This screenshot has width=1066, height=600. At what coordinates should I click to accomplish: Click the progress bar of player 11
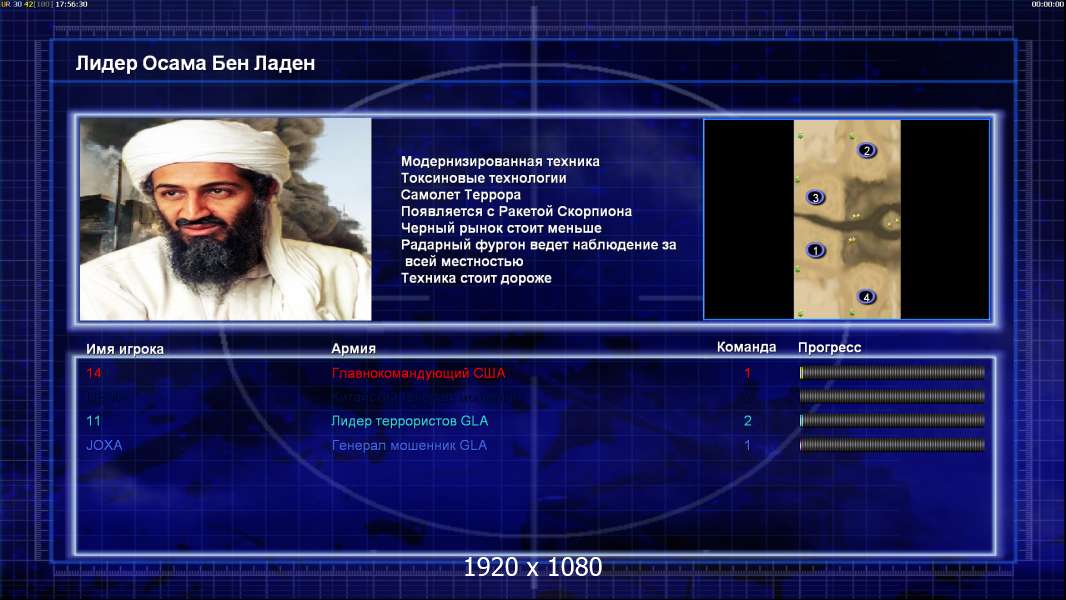[x=892, y=421]
